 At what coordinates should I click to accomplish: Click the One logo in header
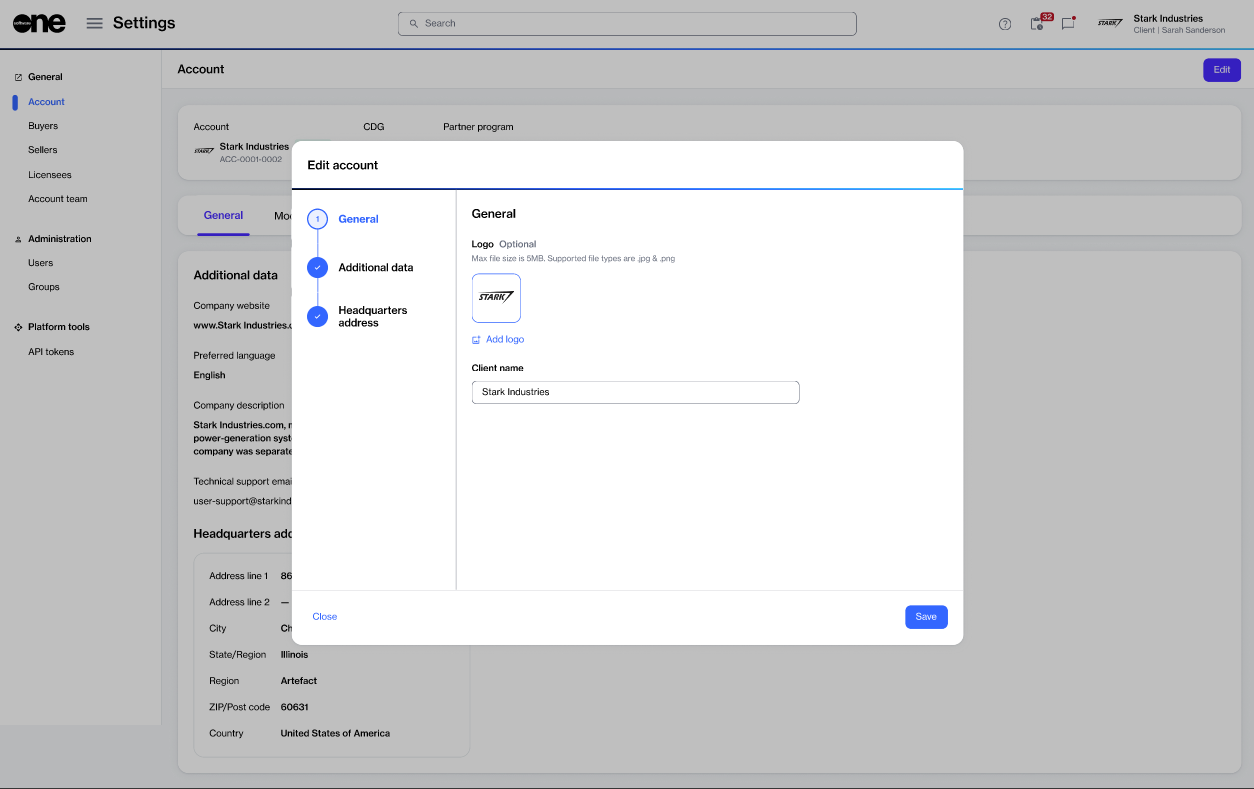click(x=39, y=24)
